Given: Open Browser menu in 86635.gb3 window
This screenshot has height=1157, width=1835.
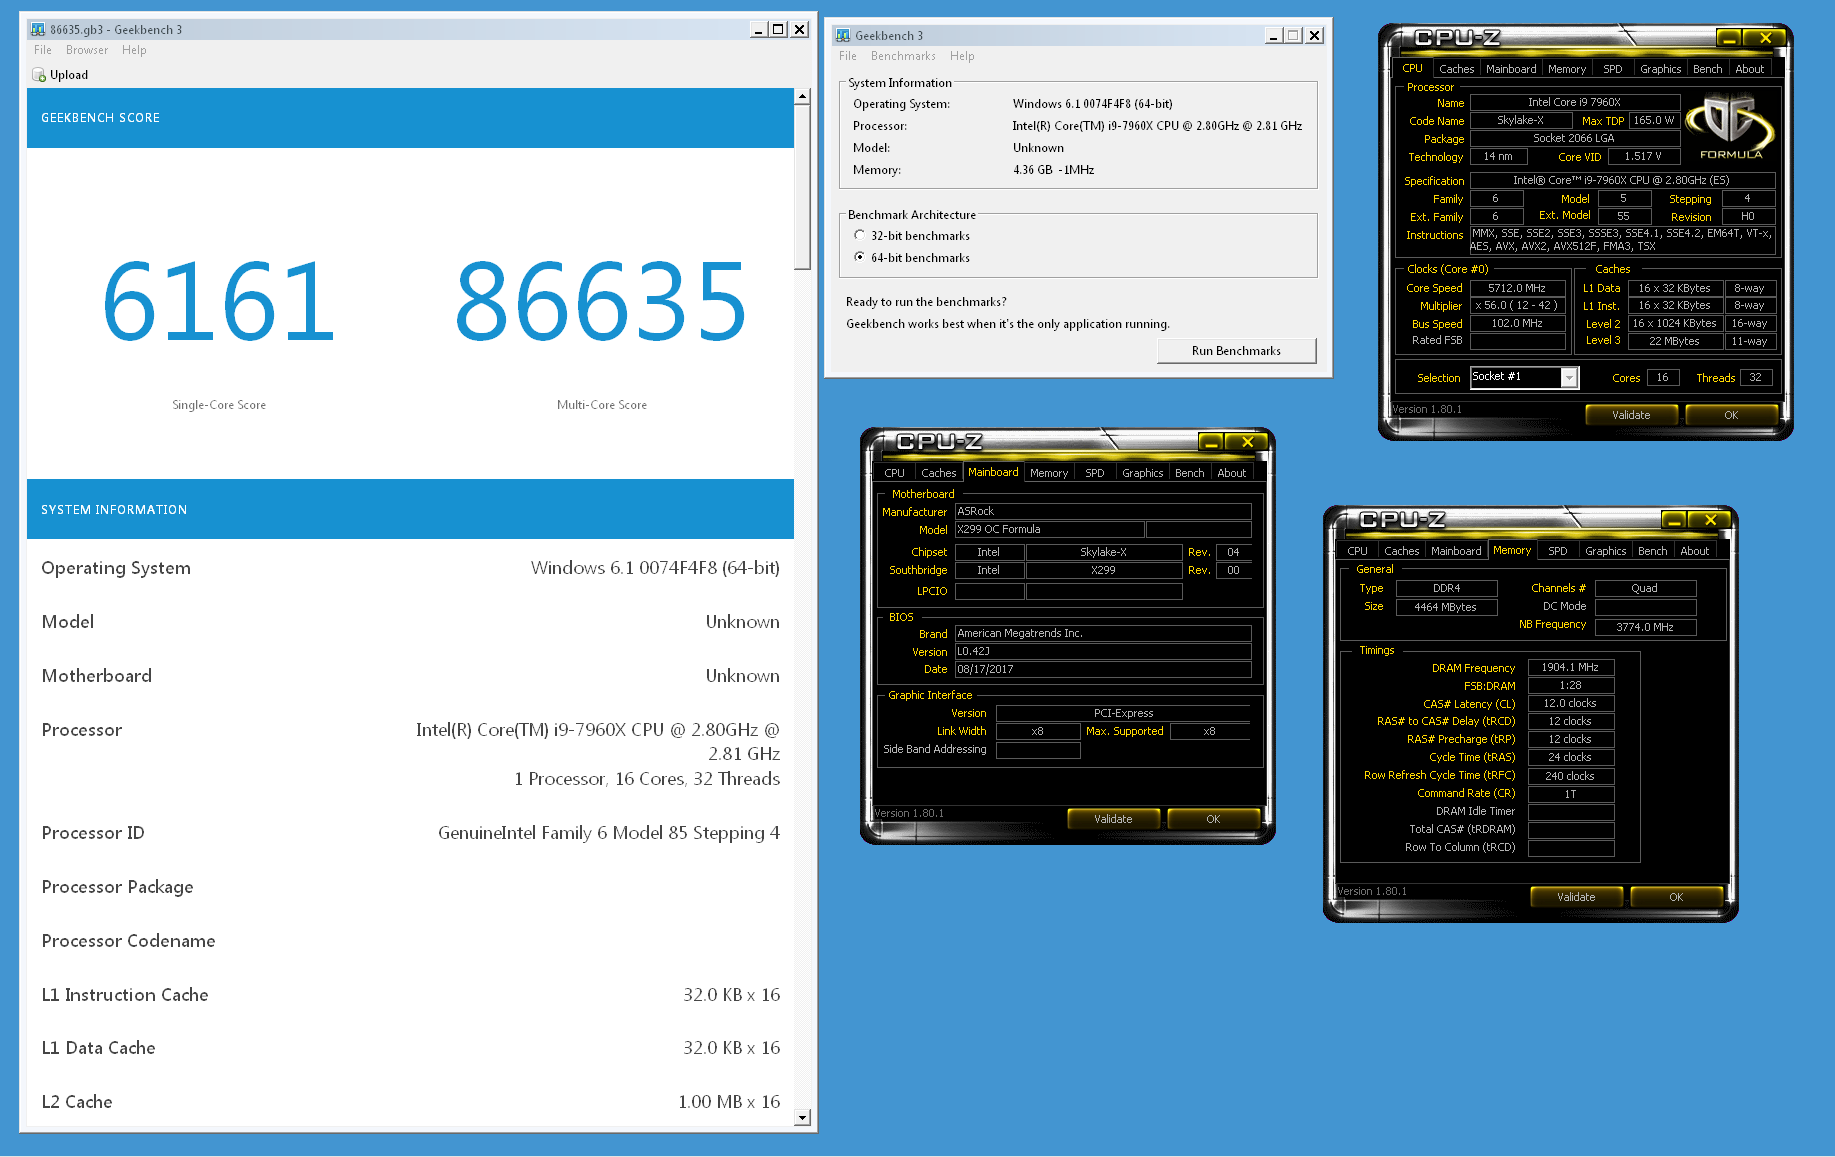Looking at the screenshot, I should [x=87, y=50].
